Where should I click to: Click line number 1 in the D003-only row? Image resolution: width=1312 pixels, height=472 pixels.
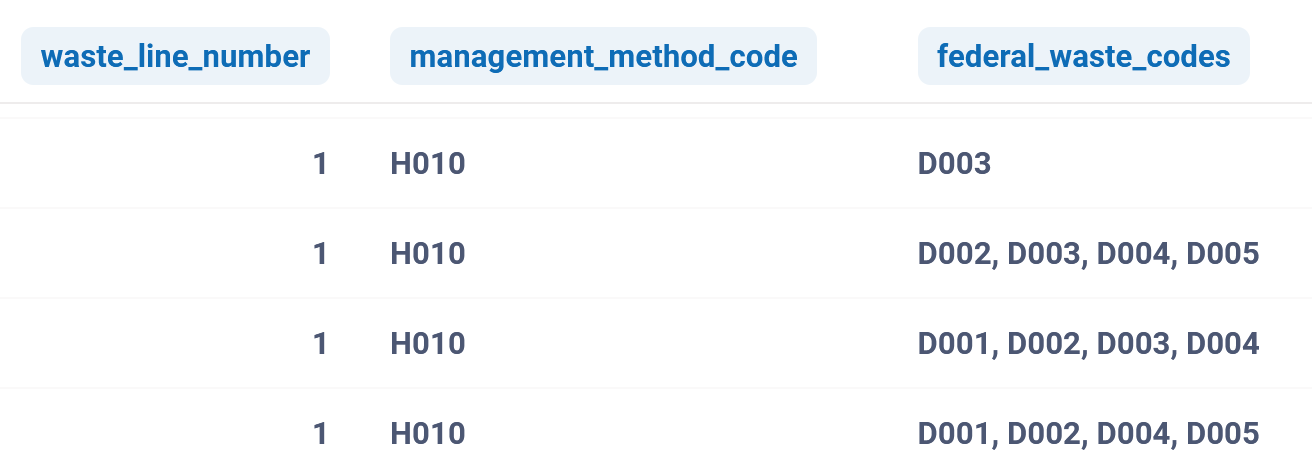[x=320, y=164]
